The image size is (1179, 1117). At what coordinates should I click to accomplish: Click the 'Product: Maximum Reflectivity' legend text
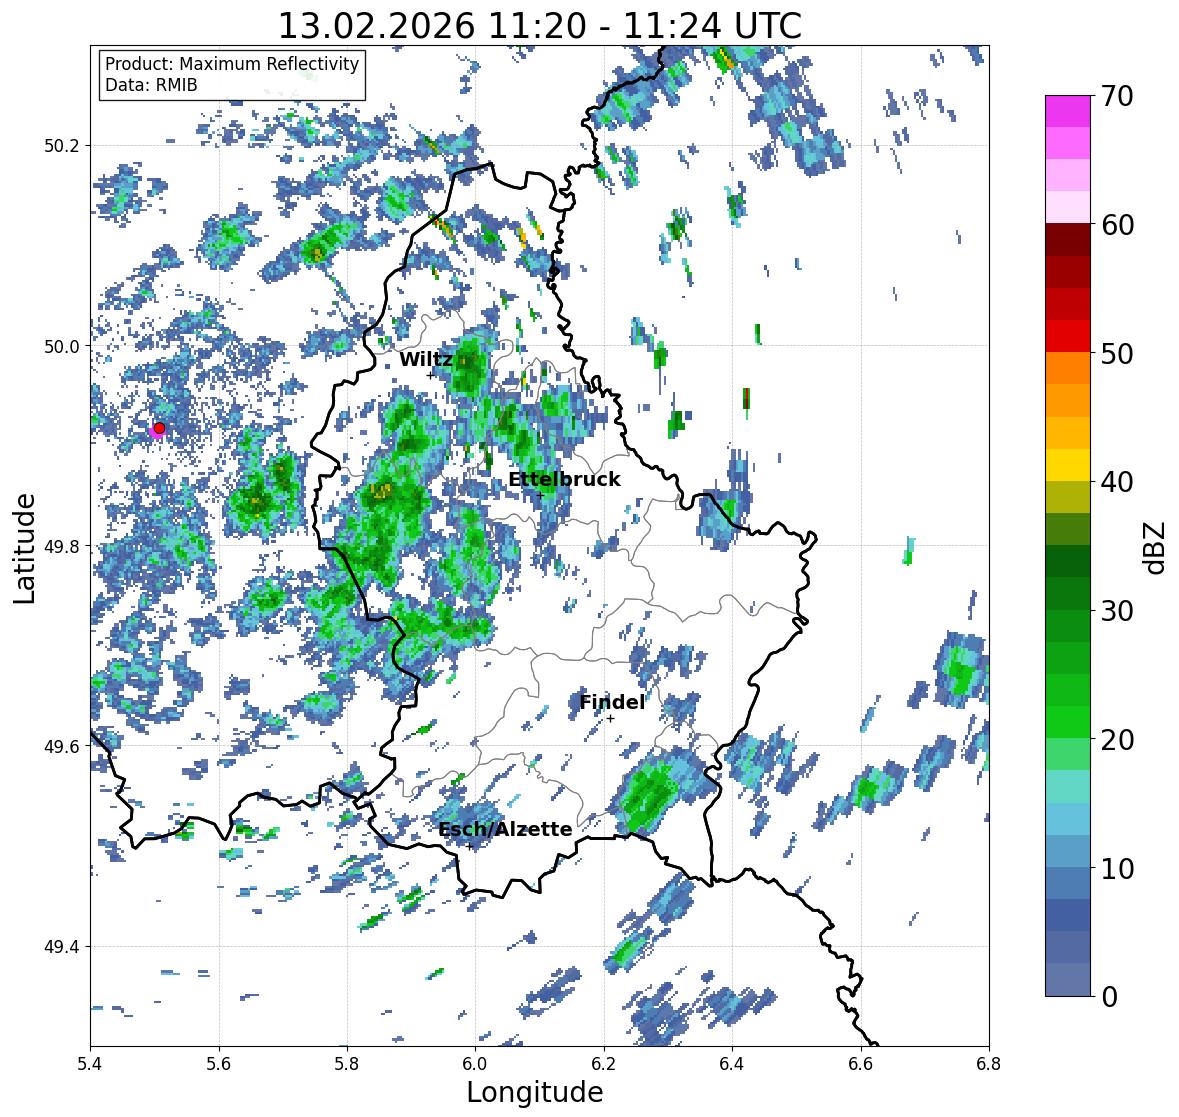(x=232, y=64)
